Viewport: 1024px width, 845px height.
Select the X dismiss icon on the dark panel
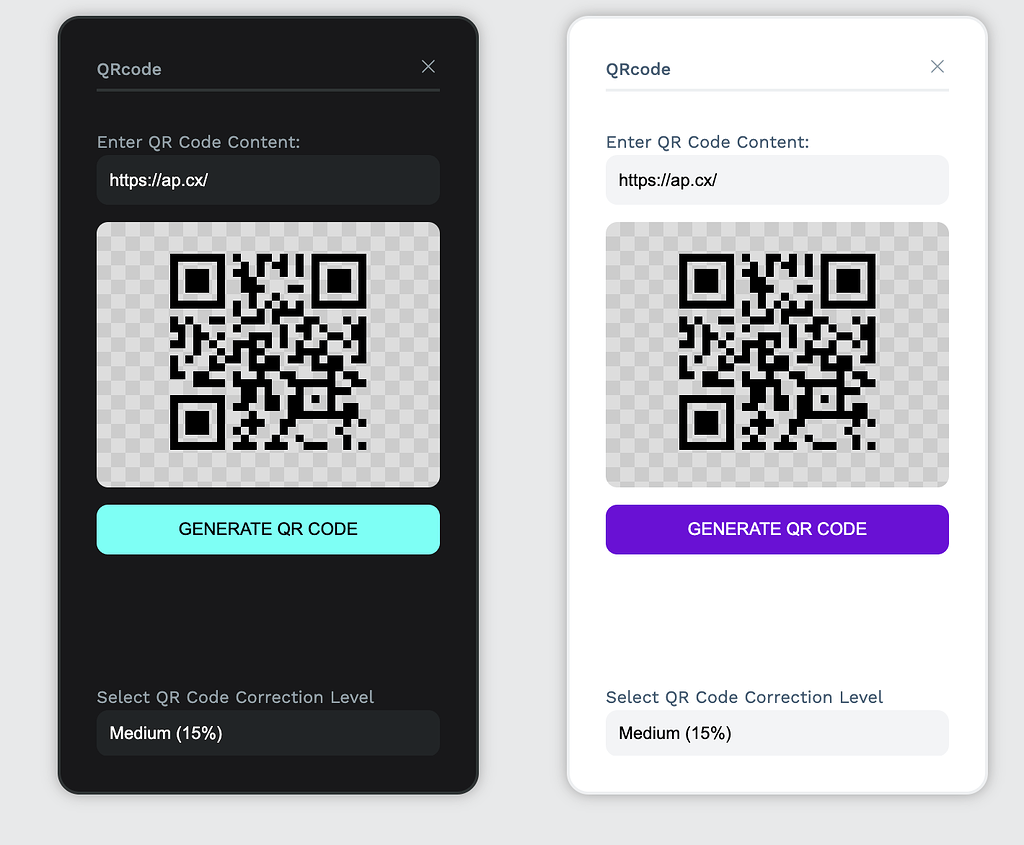tap(428, 66)
